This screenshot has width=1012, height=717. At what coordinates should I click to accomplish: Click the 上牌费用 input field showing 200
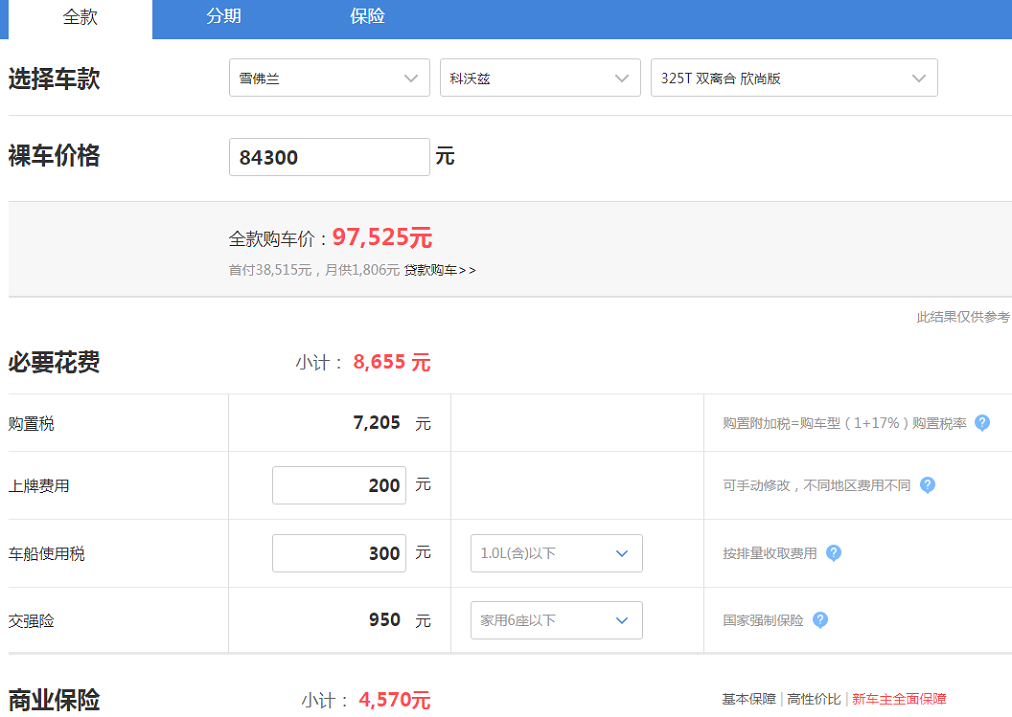(x=339, y=485)
